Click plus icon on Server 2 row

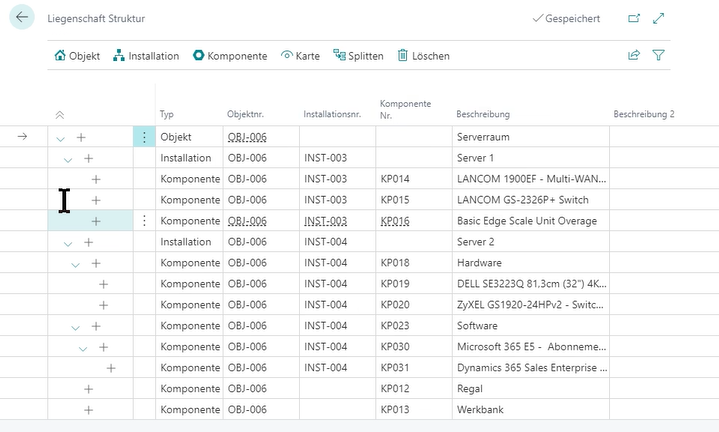click(x=88, y=242)
